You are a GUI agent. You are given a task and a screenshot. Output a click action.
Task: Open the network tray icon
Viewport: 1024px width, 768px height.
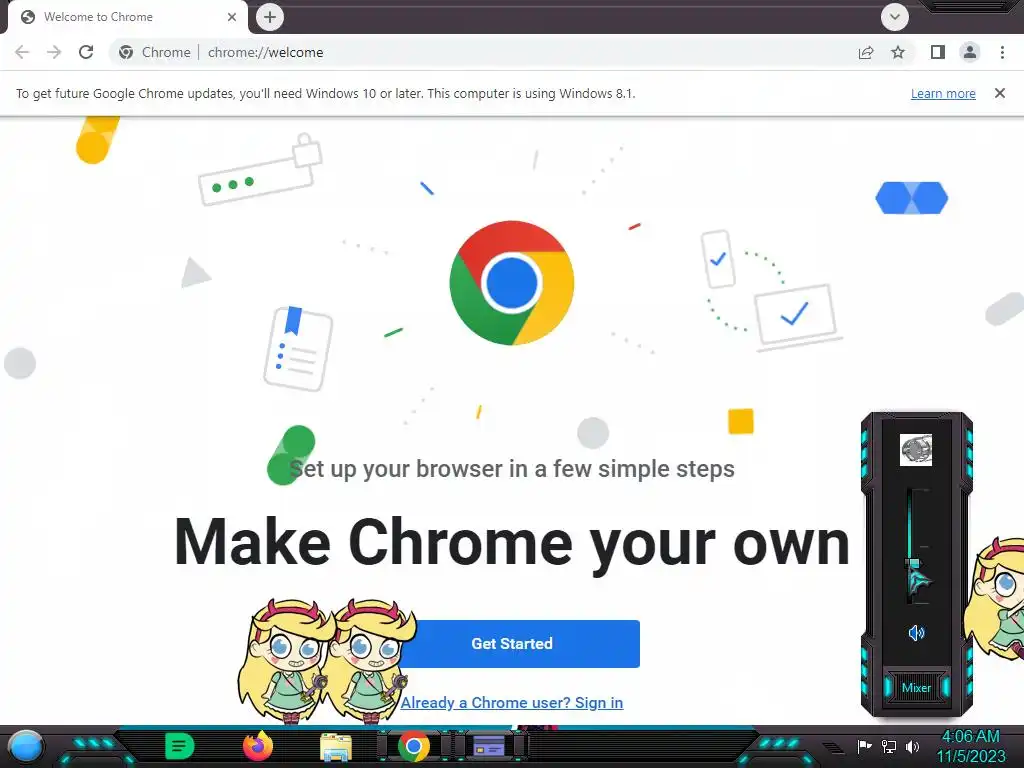889,746
